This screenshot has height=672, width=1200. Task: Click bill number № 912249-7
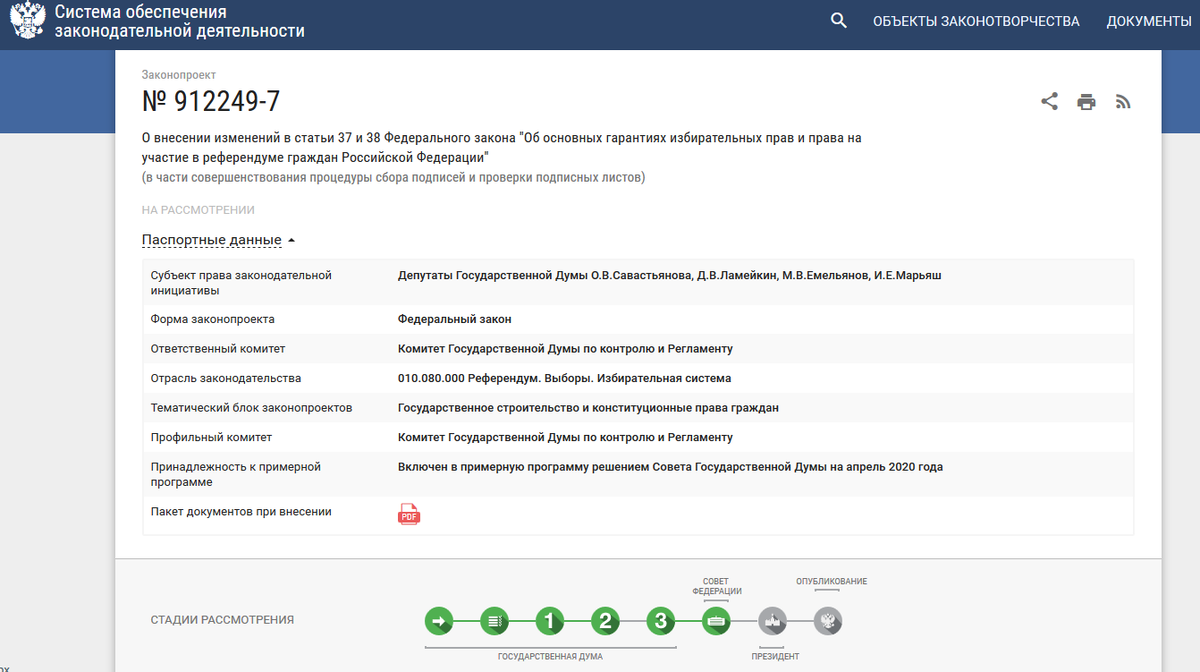click(211, 101)
